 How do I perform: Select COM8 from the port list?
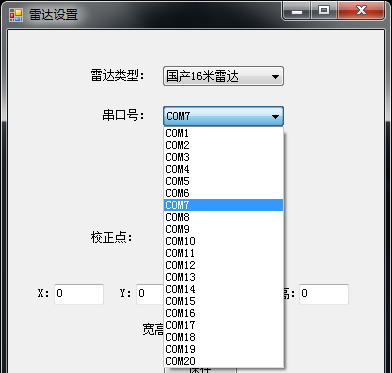pos(223,217)
